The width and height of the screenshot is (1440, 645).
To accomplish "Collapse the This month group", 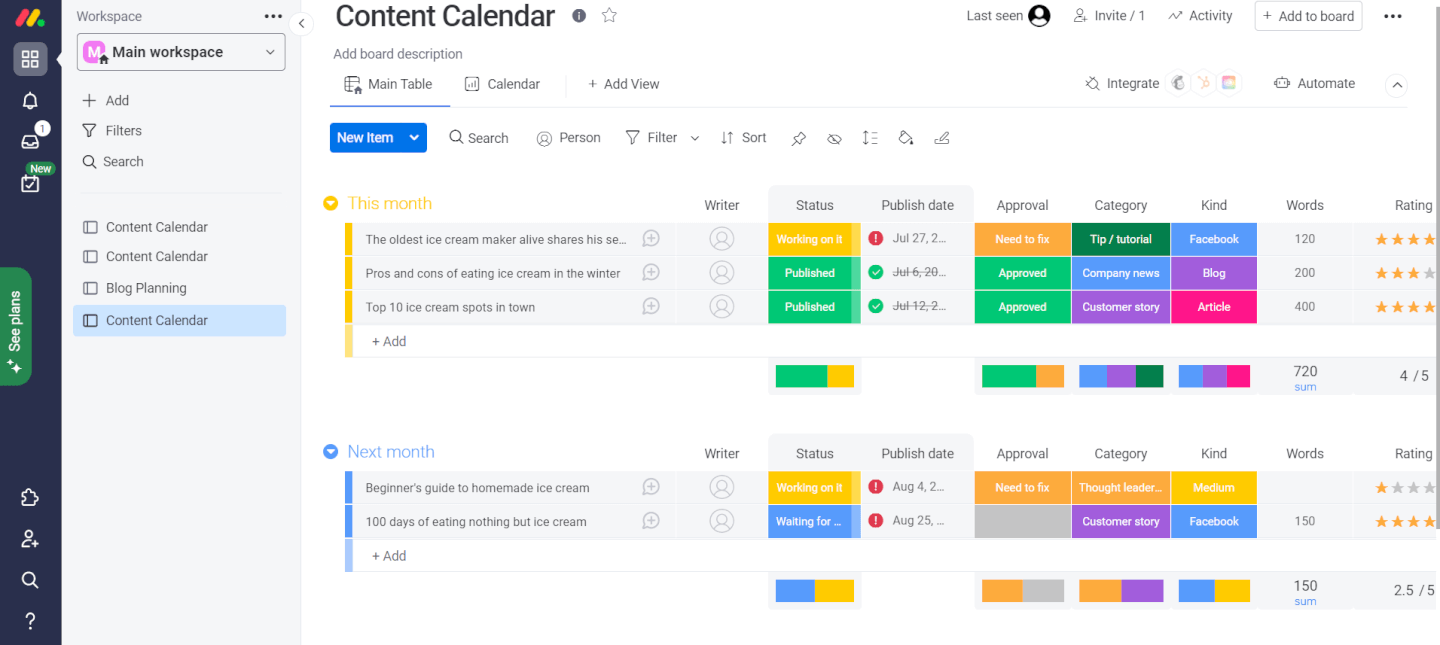I will click(331, 203).
